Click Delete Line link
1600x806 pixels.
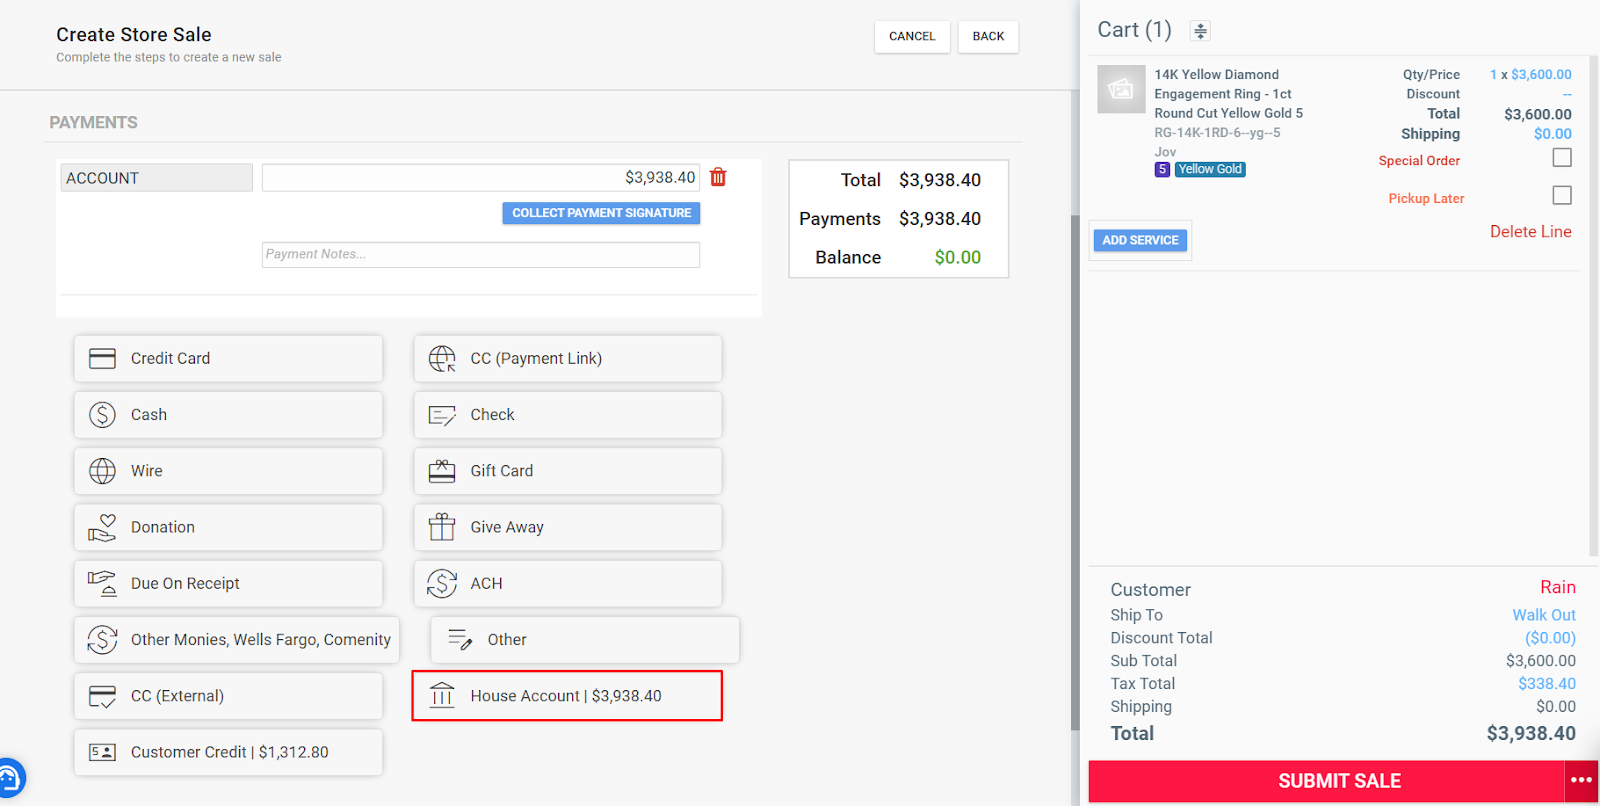1530,231
